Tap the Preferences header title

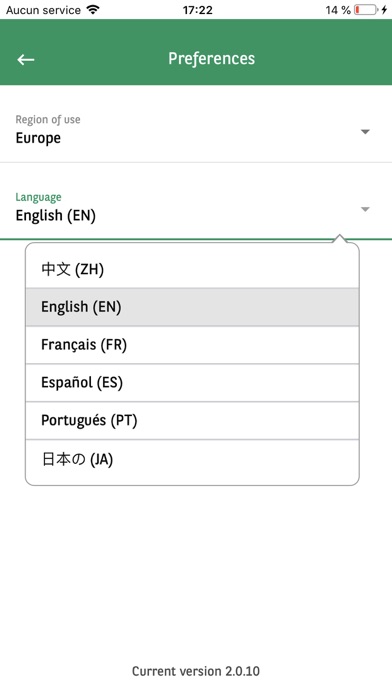pos(212,59)
